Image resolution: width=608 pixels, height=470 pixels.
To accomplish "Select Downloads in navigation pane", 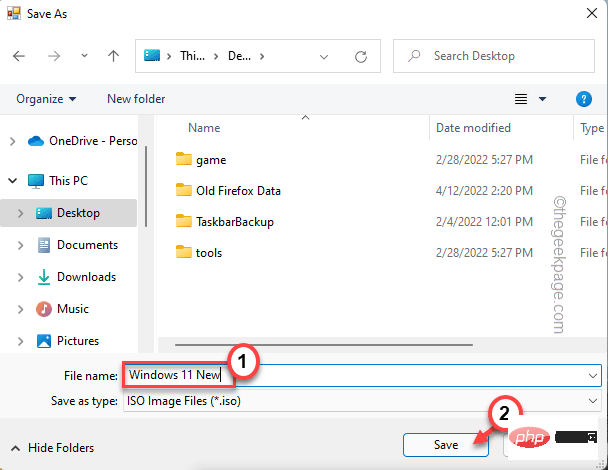I will tap(76, 277).
